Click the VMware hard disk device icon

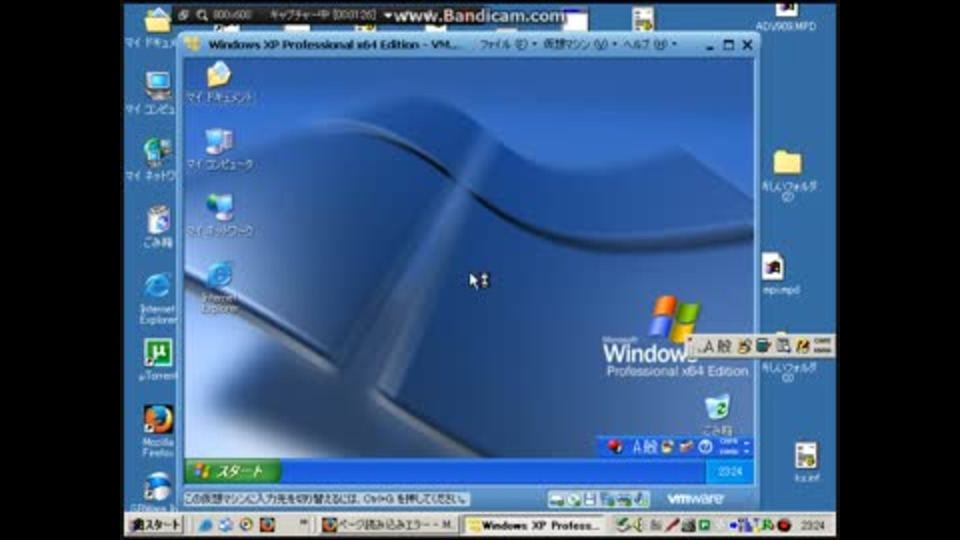556,500
